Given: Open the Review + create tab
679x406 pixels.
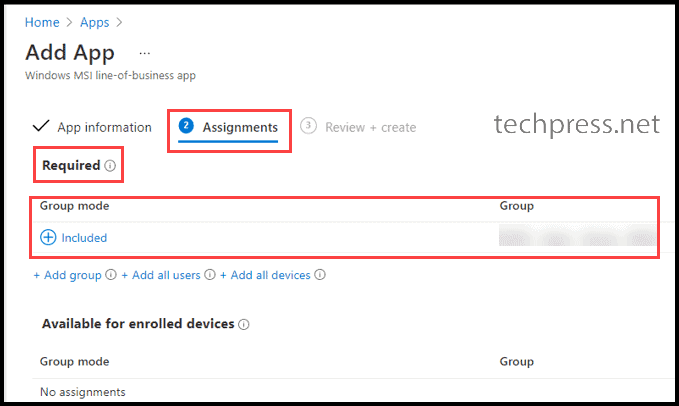Looking at the screenshot, I should [371, 127].
